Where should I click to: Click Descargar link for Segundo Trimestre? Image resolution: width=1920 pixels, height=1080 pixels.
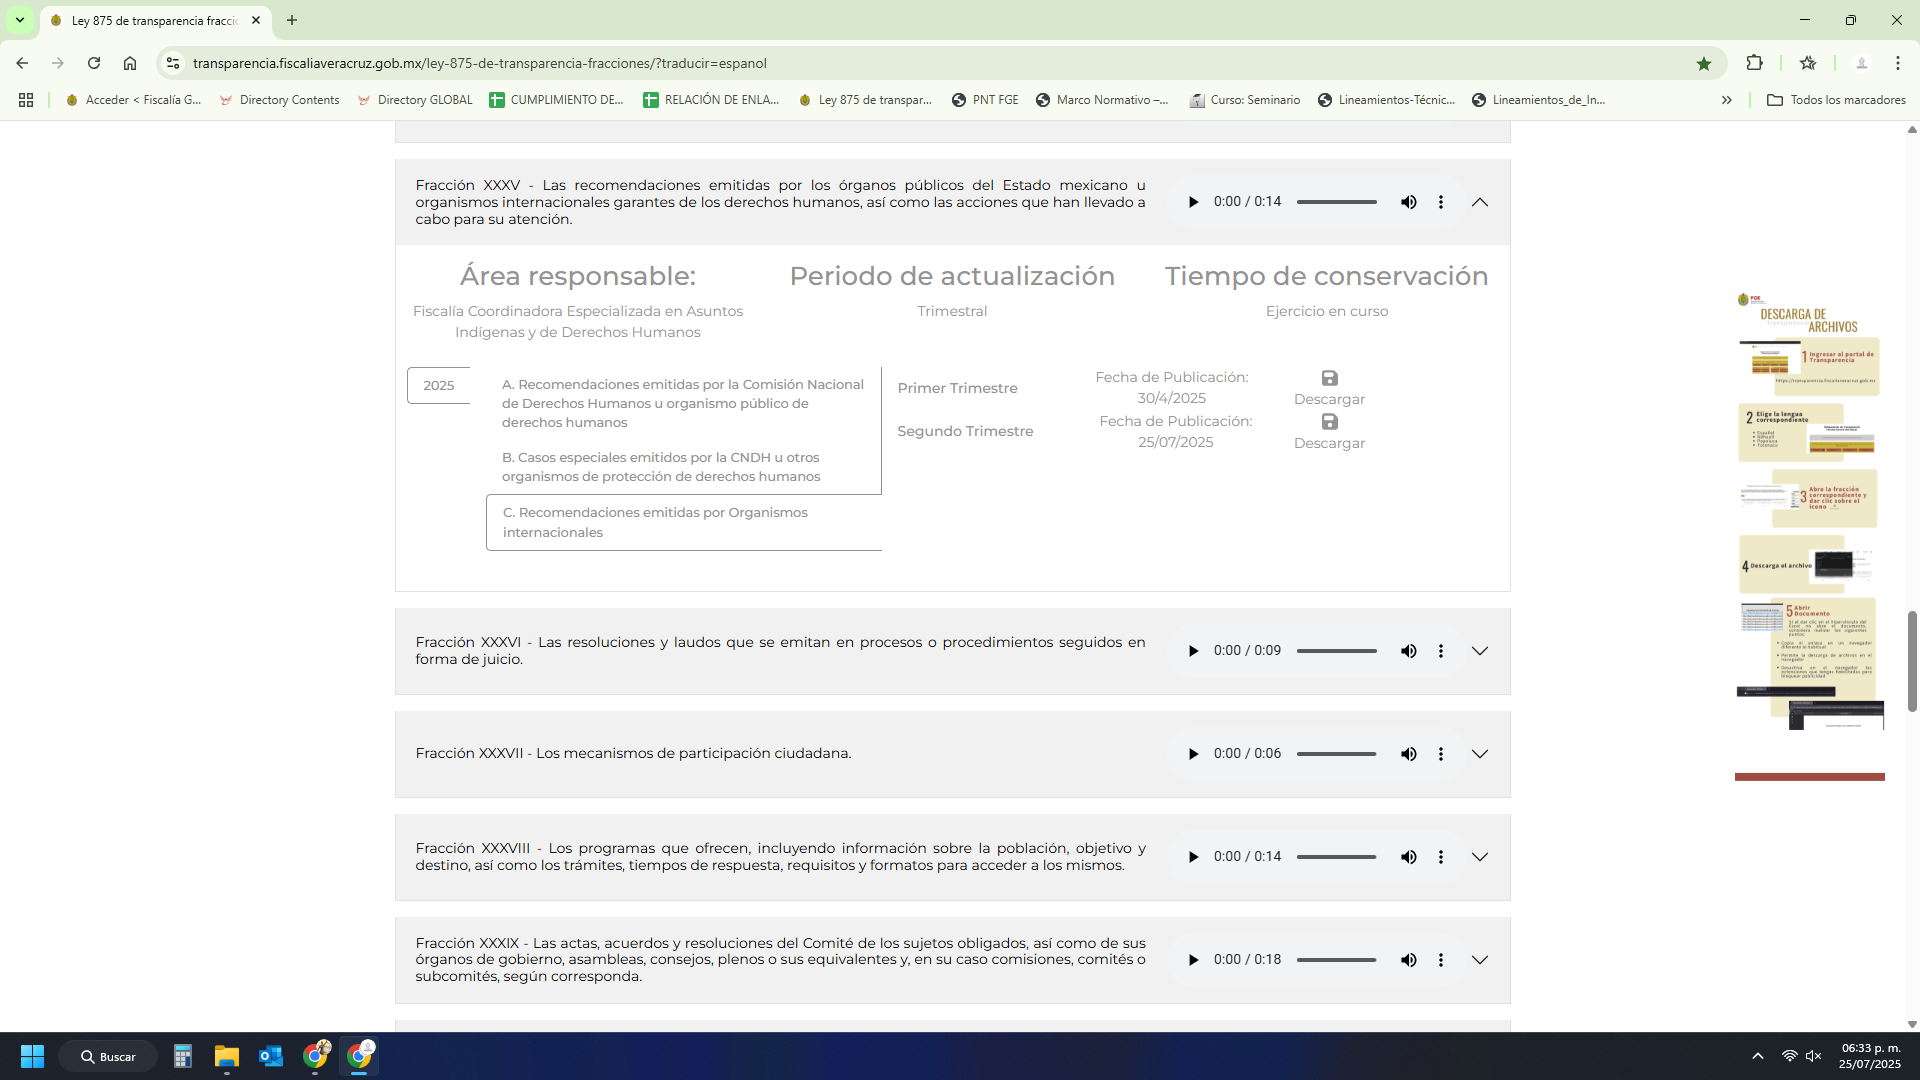(1329, 443)
